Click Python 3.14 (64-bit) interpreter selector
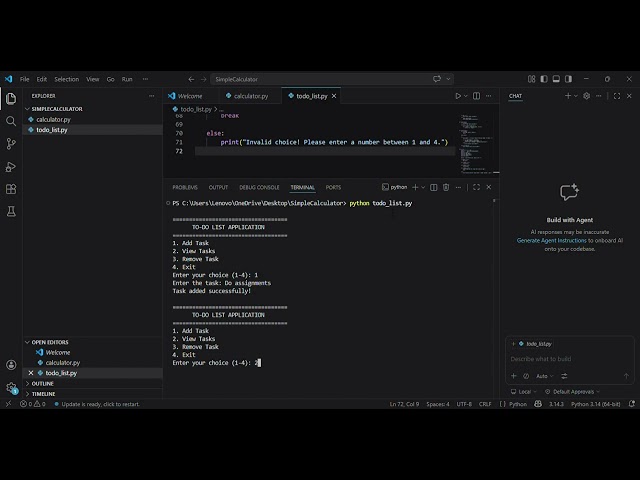This screenshot has height=480, width=640. tap(596, 404)
